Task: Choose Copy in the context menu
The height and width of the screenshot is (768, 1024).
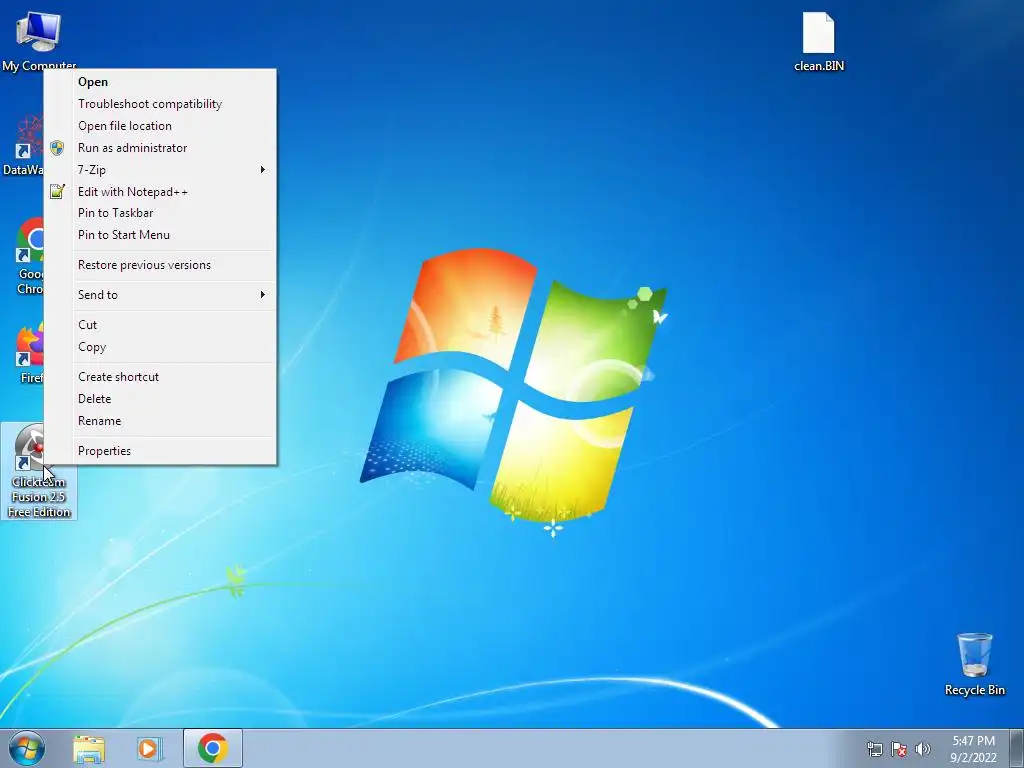Action: point(160,347)
